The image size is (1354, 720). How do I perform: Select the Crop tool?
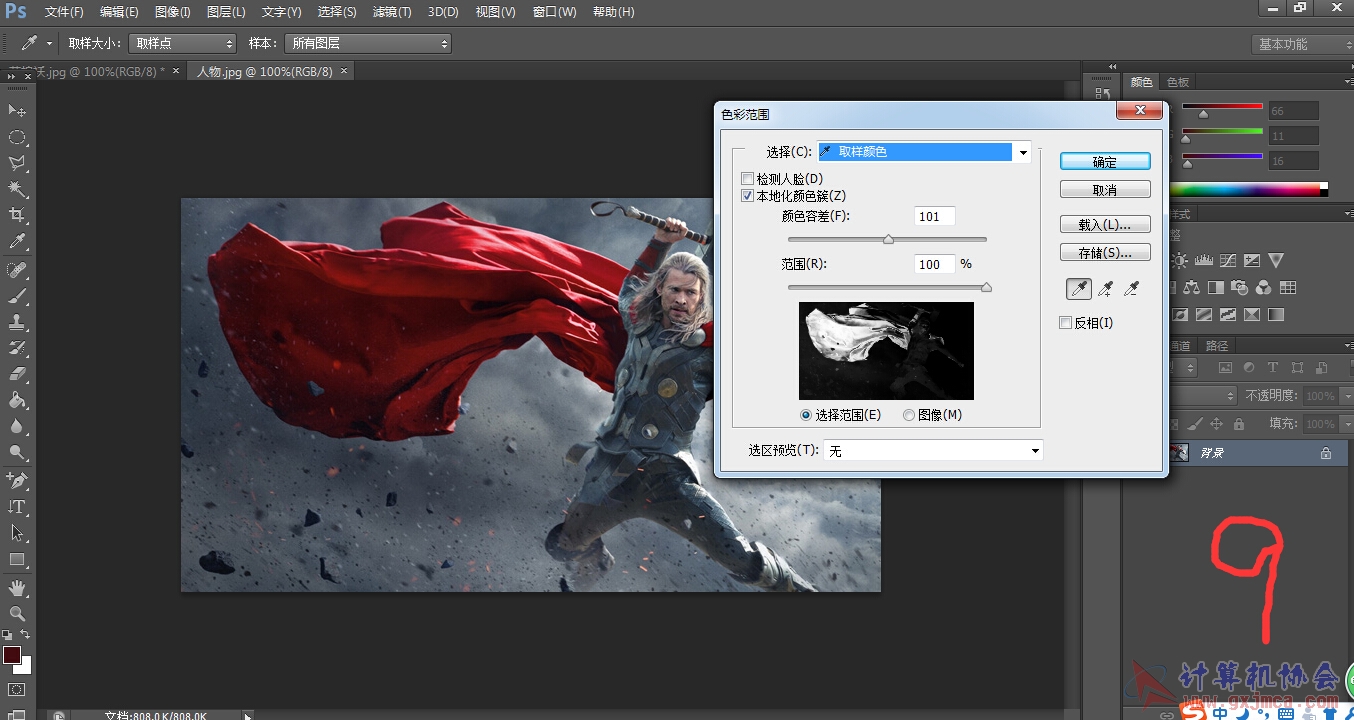(x=17, y=215)
